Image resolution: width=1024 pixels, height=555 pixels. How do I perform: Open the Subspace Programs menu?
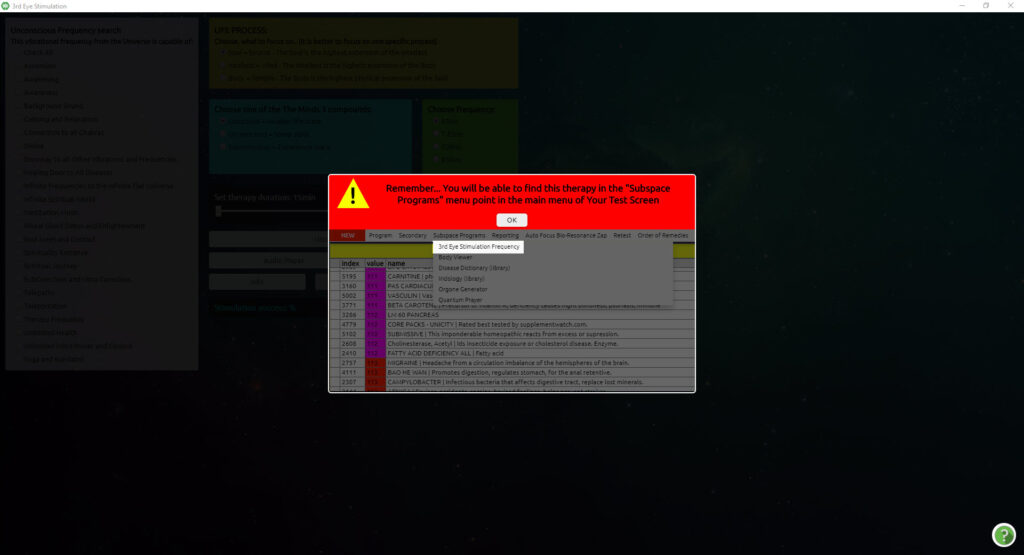point(459,235)
